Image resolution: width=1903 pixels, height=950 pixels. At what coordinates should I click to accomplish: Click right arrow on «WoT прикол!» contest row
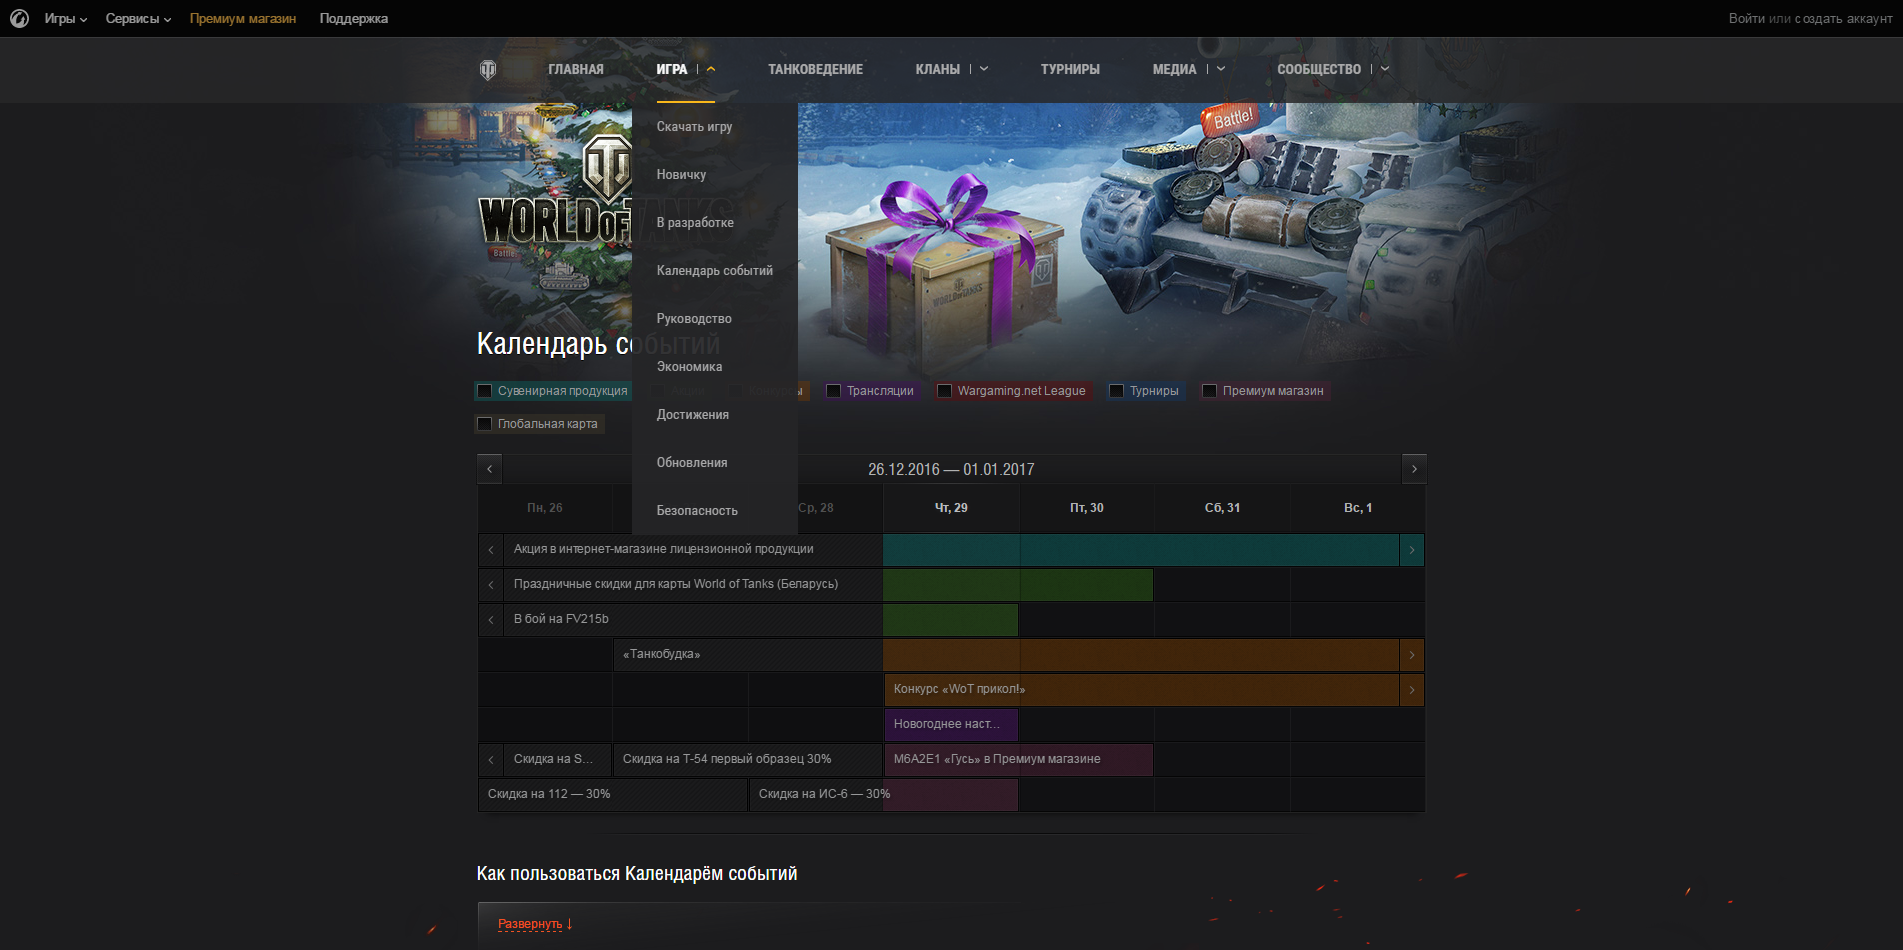1412,690
